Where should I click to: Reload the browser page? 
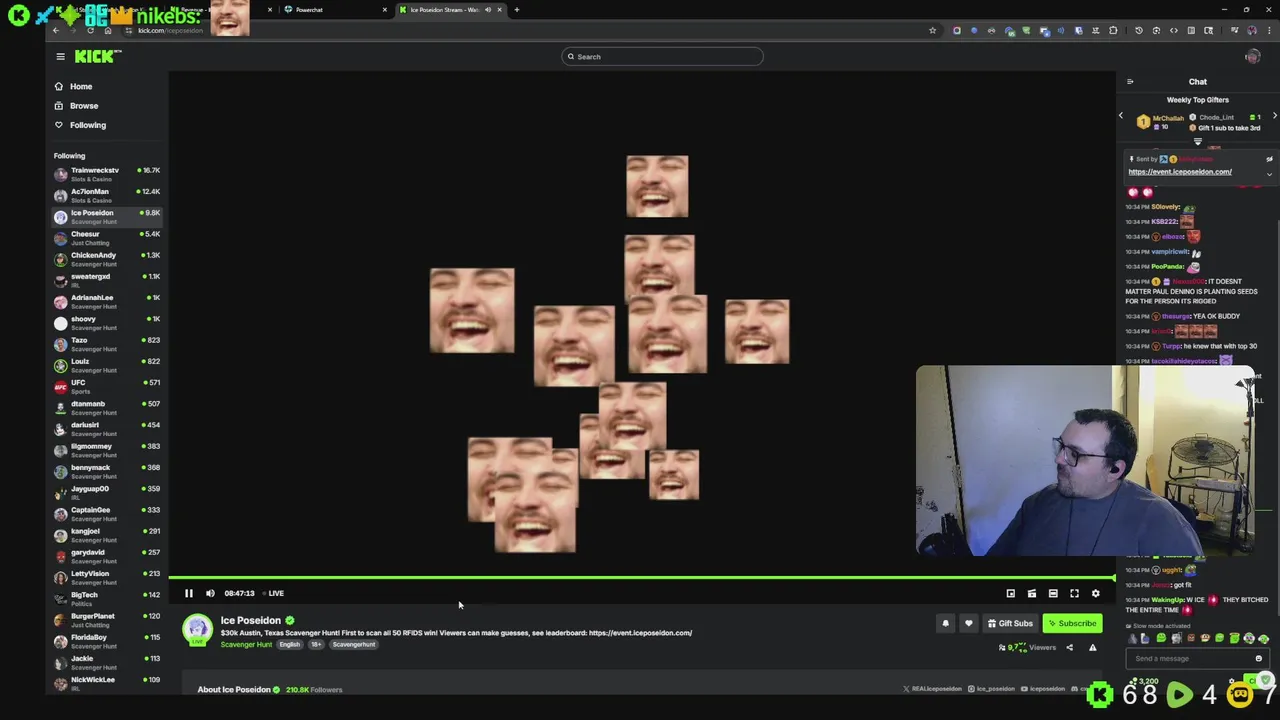pos(90,31)
